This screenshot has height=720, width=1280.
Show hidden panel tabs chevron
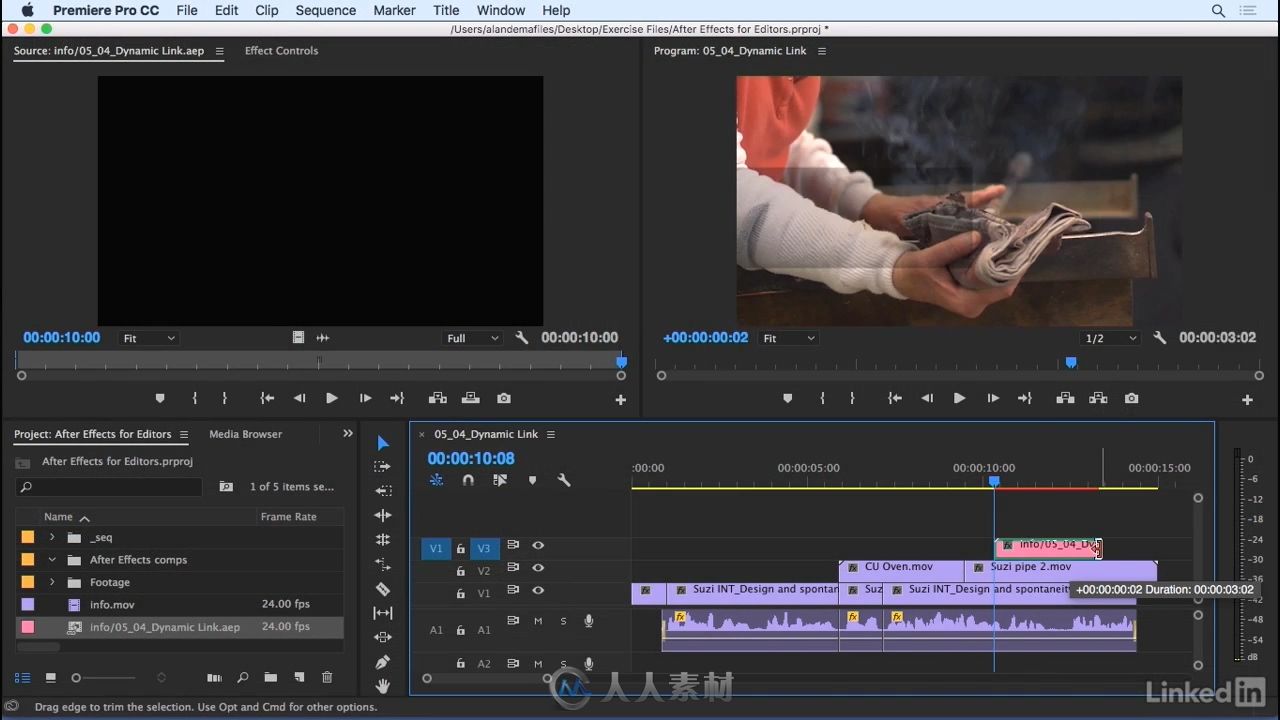[348, 434]
